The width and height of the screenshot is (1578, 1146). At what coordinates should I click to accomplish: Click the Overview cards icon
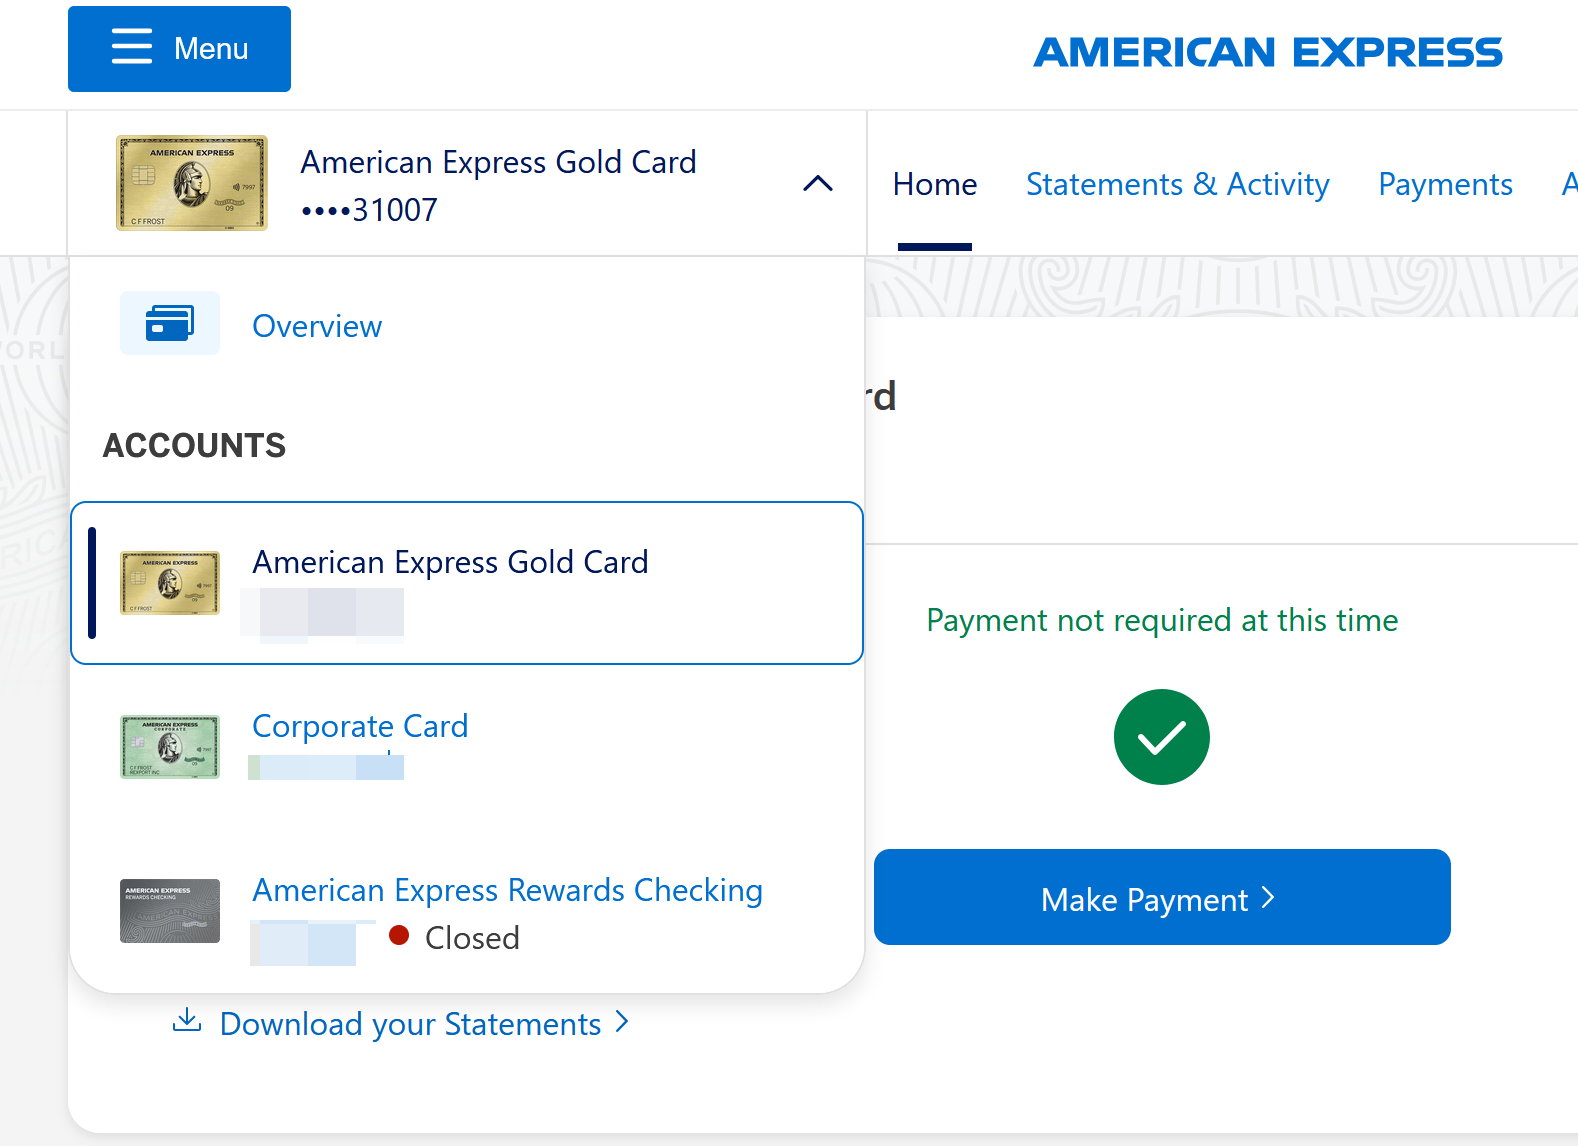click(170, 323)
